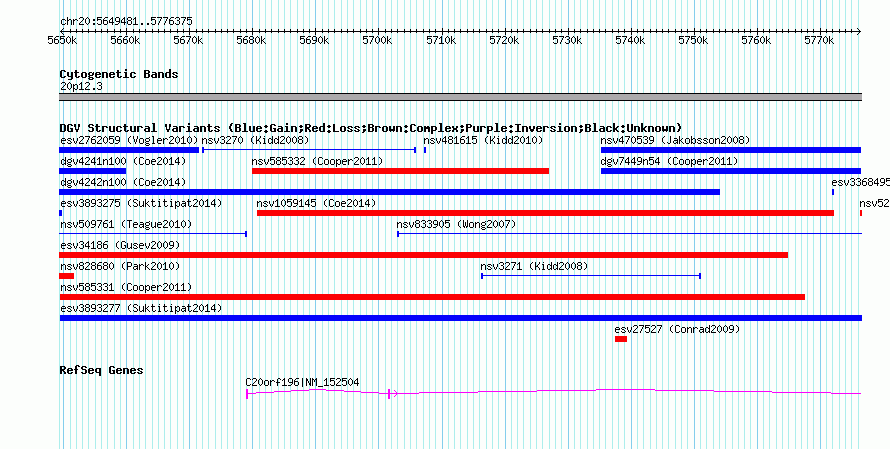Open the nsv470539 (Jakobsson2008) blue bar
890x449 pixels.
(731, 150)
